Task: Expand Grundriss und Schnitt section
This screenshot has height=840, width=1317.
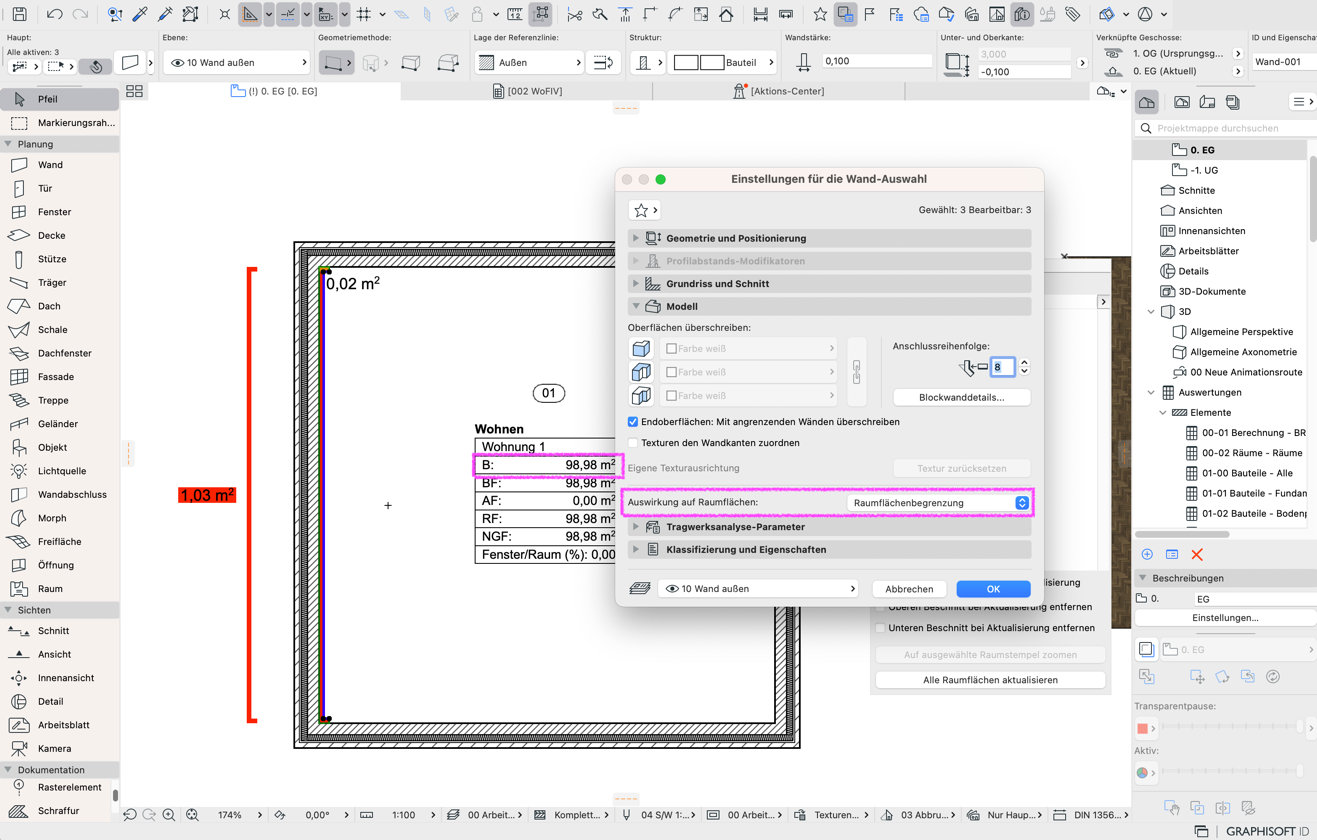Action: pyautogui.click(x=830, y=284)
